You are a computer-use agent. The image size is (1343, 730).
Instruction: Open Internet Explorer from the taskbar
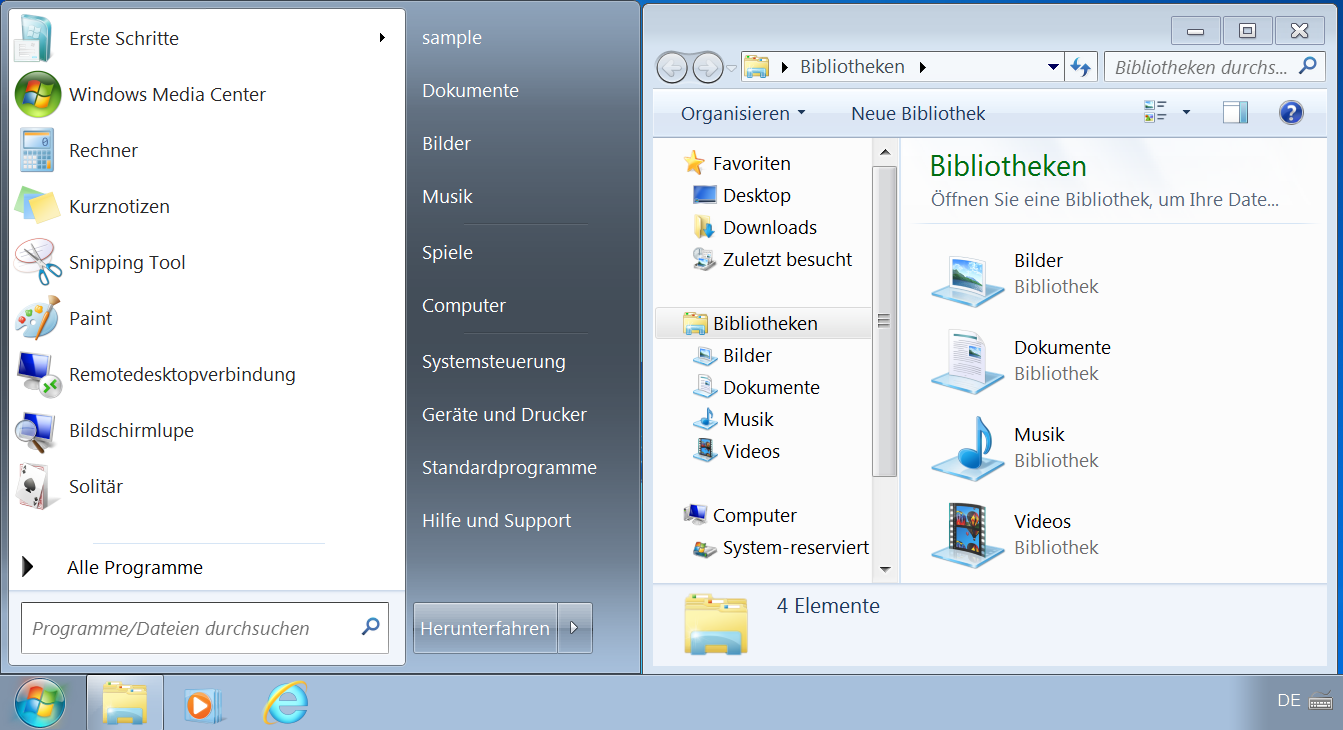click(285, 703)
